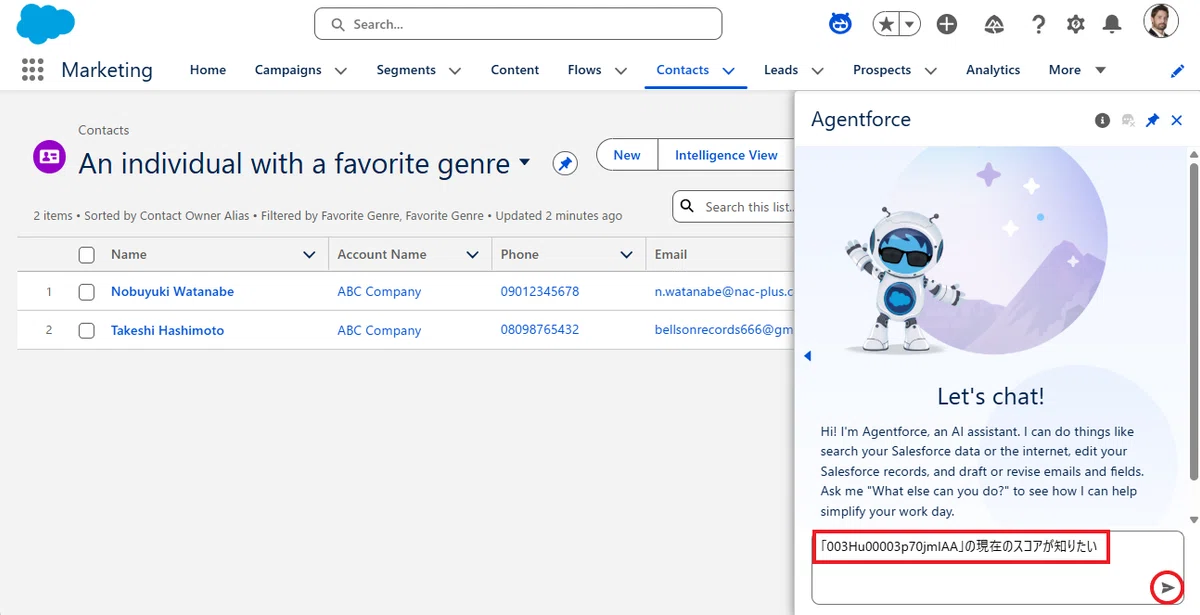Select the Takeshi Hashimoto row checkbox
The height and width of the screenshot is (615, 1200).
[87, 330]
